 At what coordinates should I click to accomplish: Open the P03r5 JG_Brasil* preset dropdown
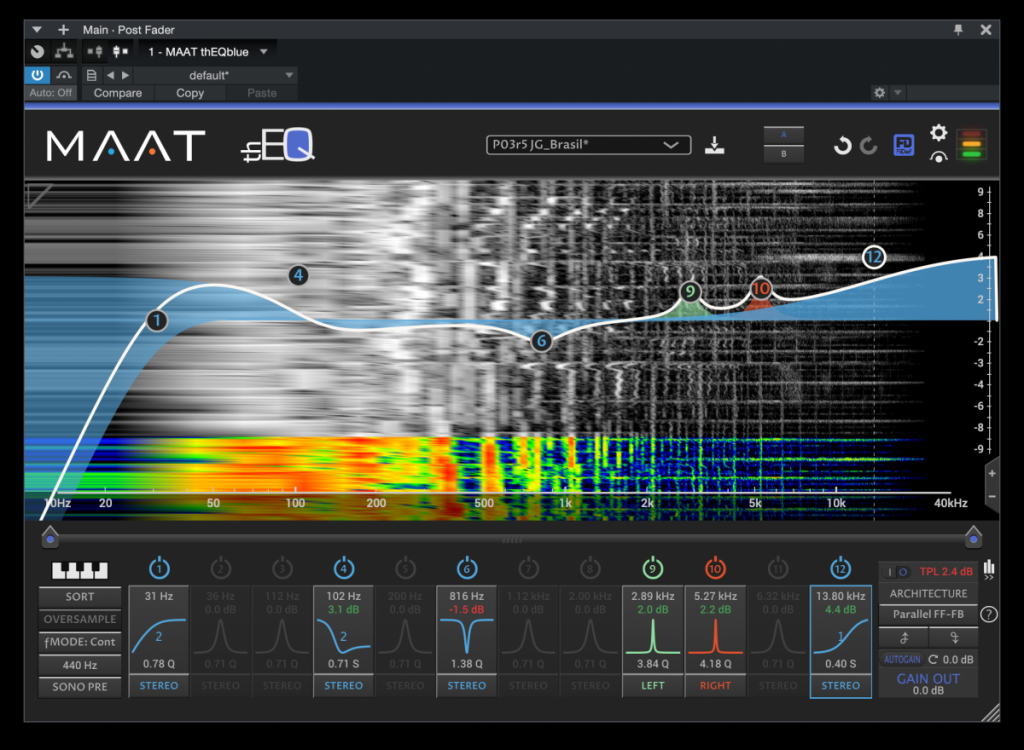(588, 144)
